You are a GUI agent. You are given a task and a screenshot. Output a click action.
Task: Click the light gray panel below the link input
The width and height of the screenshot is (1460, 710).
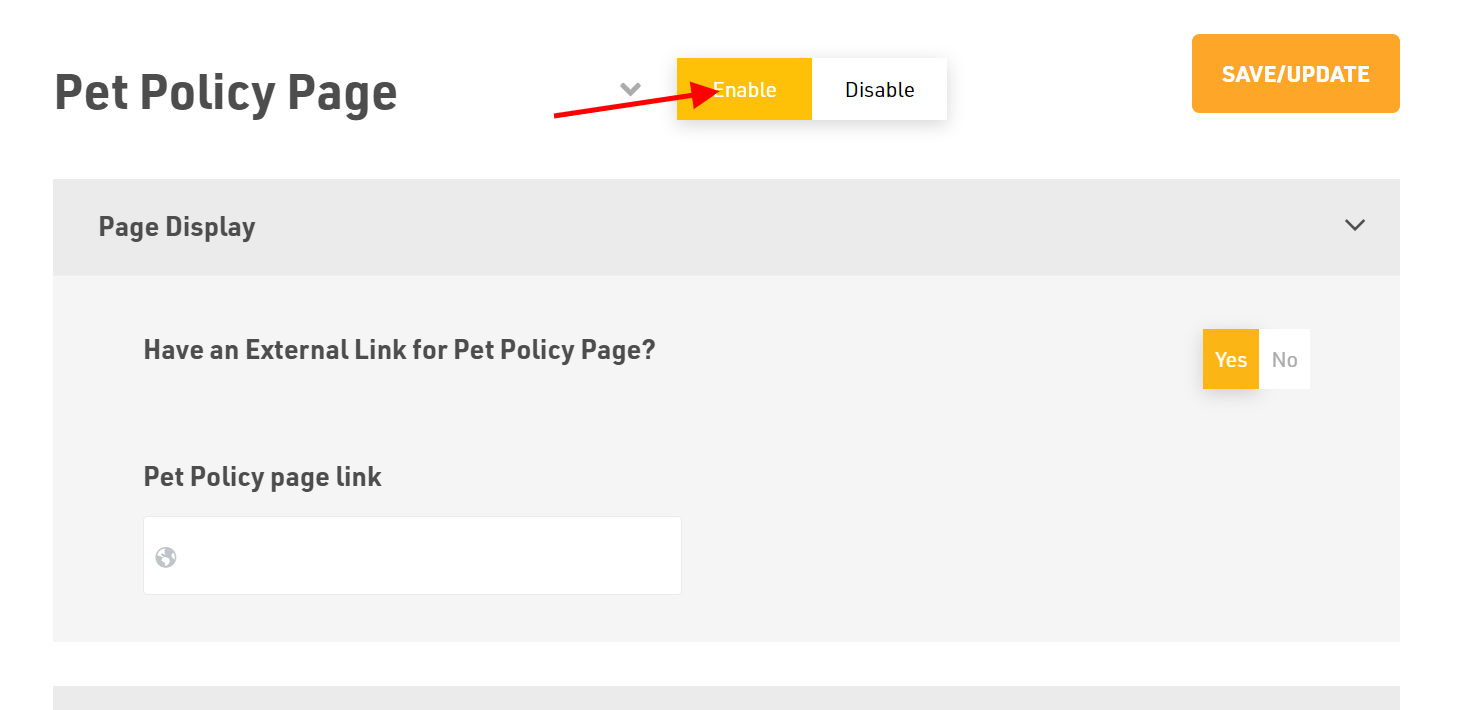pos(726,618)
